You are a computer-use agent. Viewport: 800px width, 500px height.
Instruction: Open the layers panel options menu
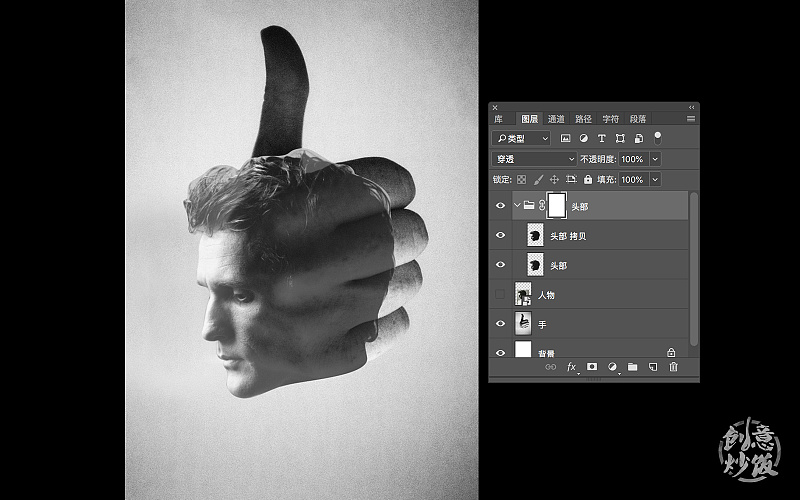click(690, 119)
